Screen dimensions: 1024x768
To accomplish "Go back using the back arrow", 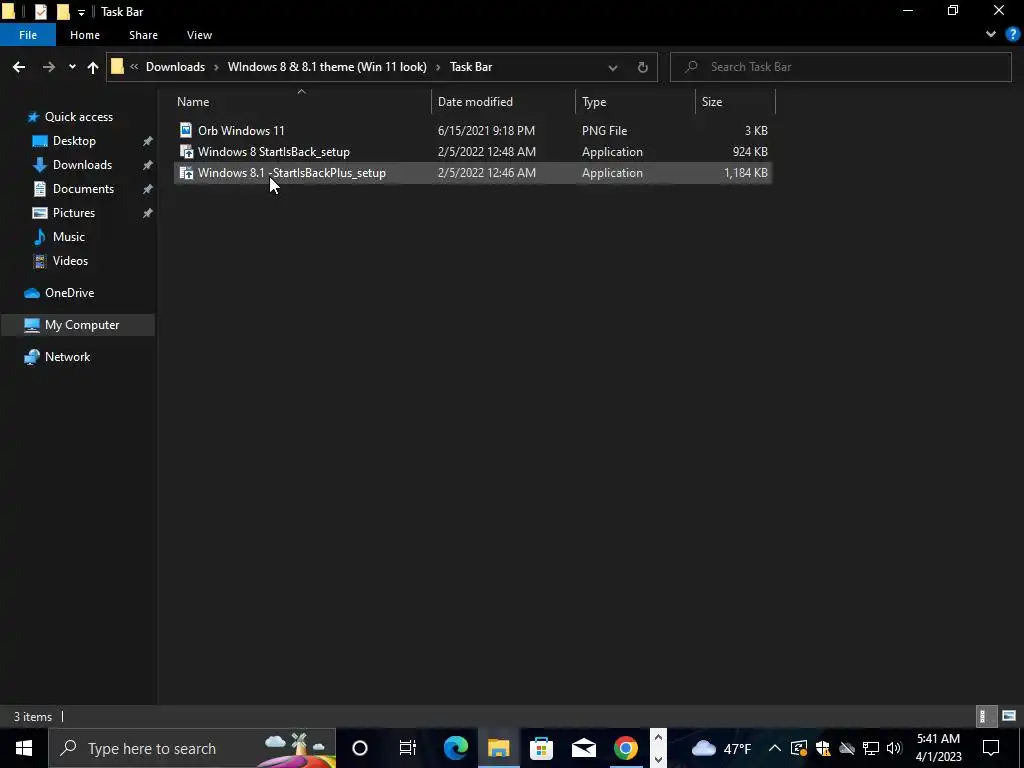I will tap(19, 67).
